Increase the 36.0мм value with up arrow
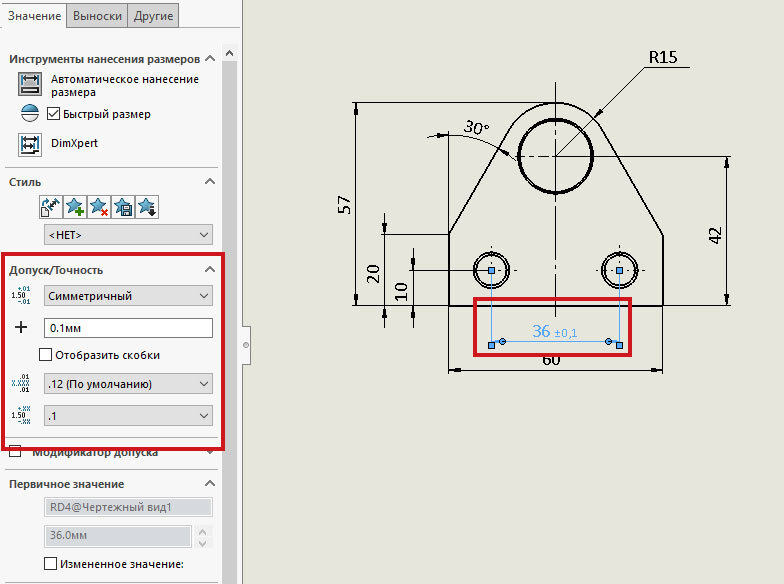Screen dimensions: 784x584 pyautogui.click(x=202, y=531)
